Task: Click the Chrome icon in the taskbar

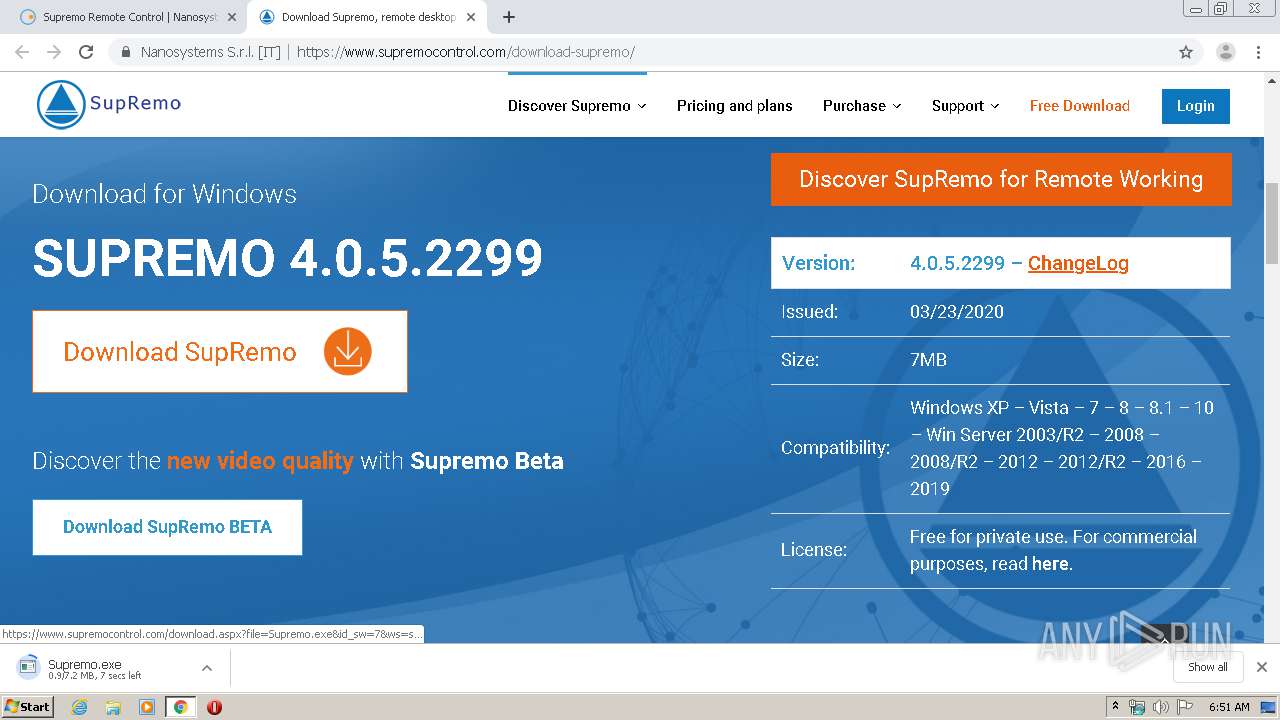Action: click(x=180, y=707)
